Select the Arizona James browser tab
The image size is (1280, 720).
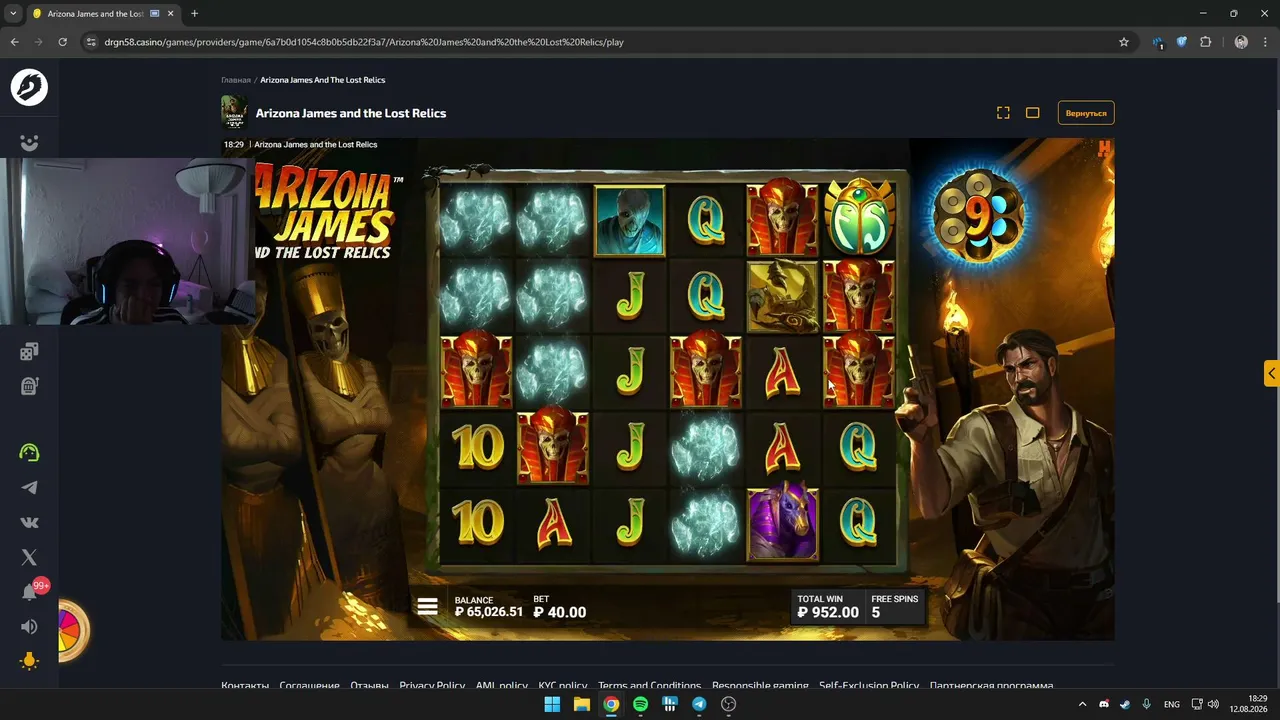pos(103,14)
